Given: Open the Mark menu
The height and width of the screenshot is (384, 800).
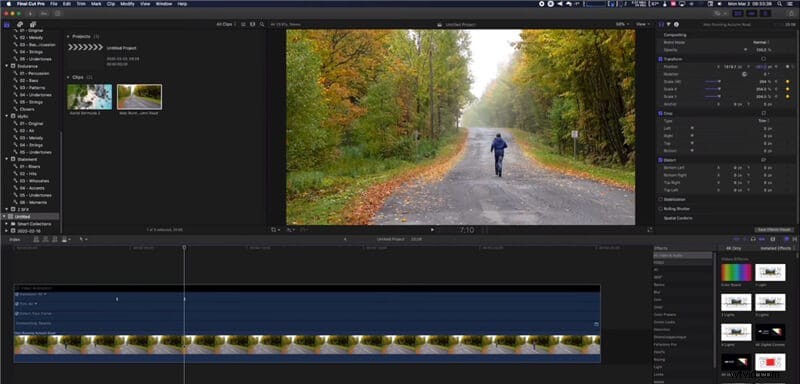Looking at the screenshot, I should tap(96, 4).
